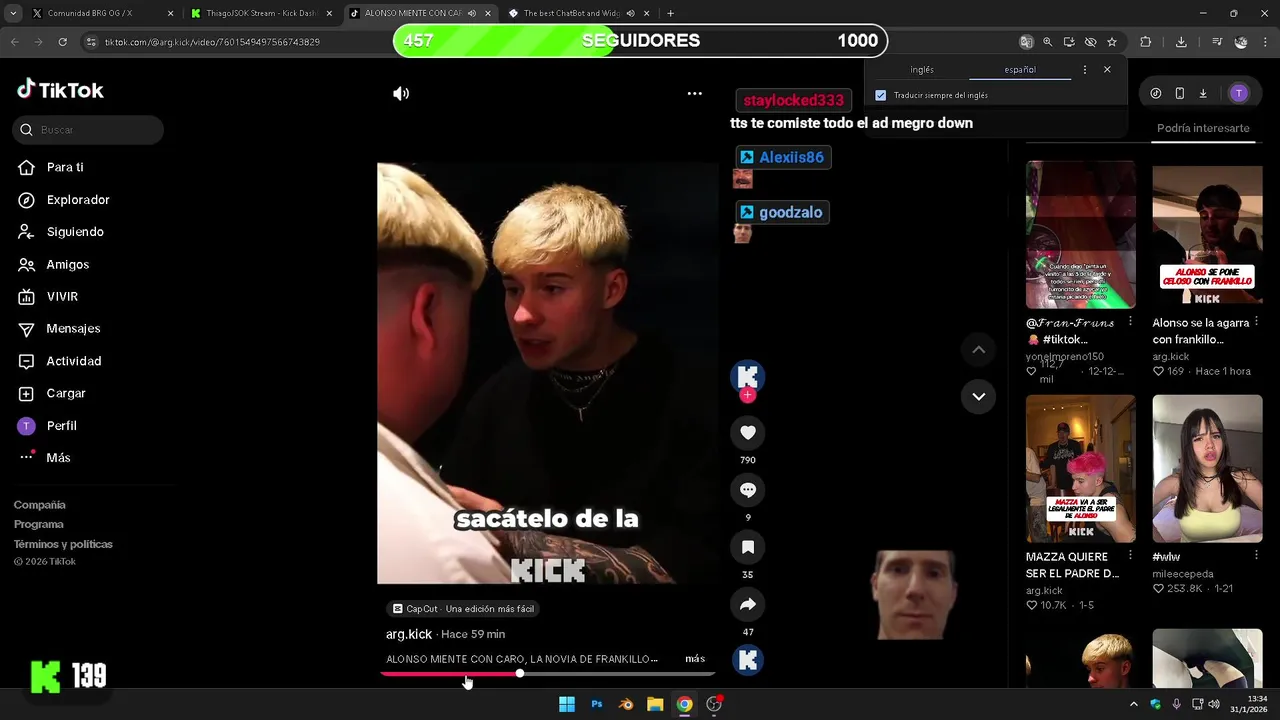Toggle 'Traducir siempre del inglés' checkbox

click(x=880, y=95)
